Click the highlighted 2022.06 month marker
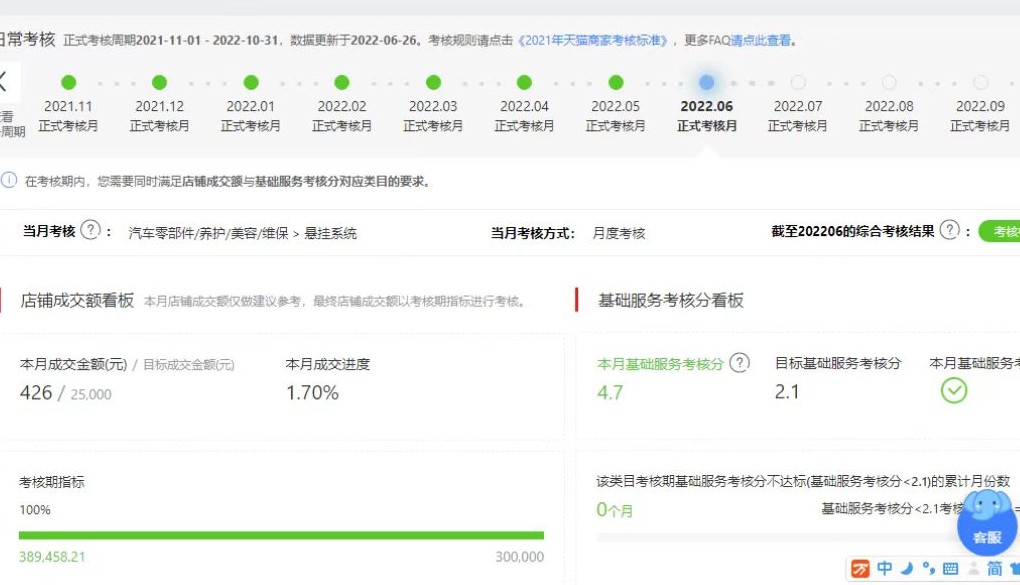This screenshot has height=585, width=1020. [706, 83]
